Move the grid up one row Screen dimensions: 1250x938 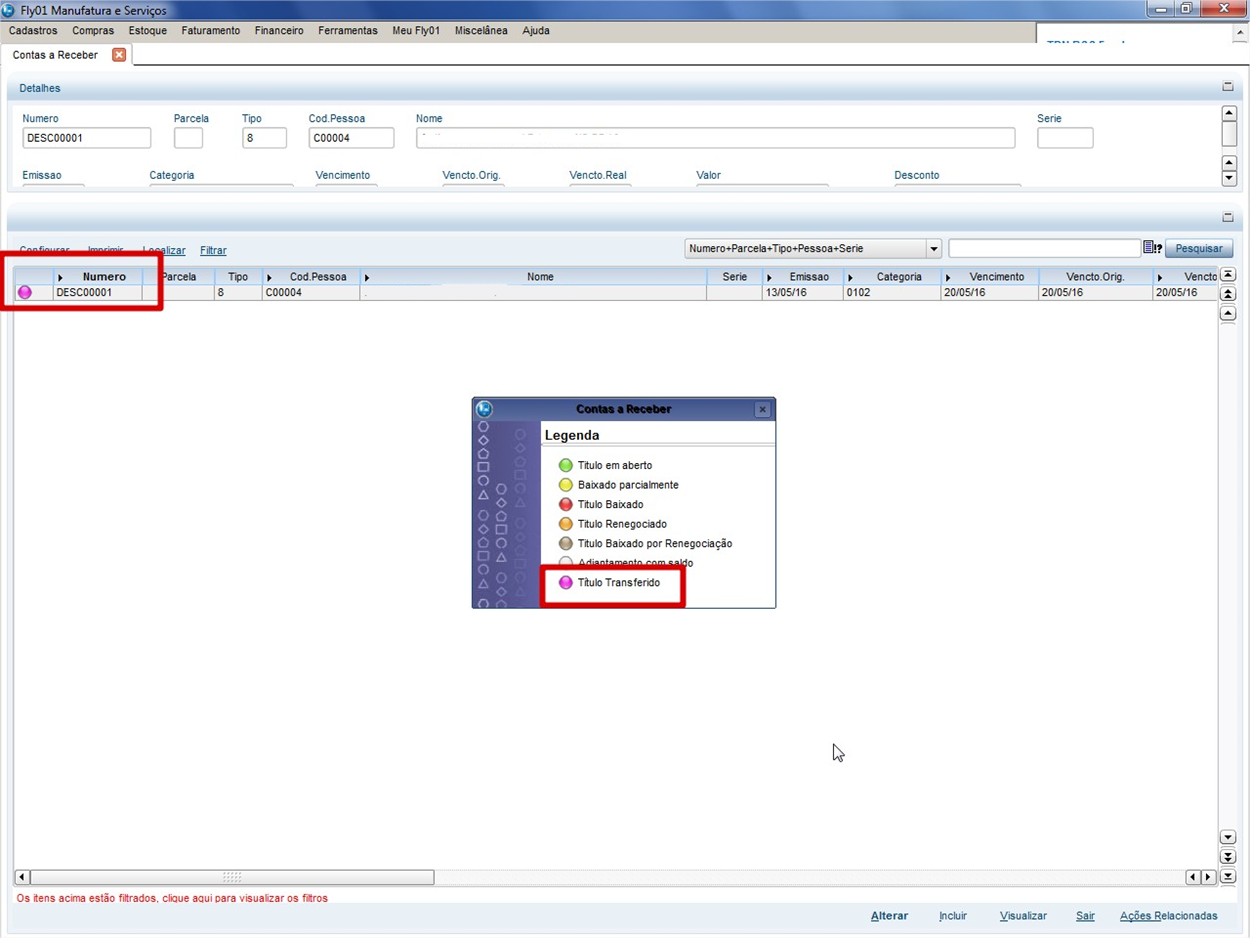point(1229,313)
